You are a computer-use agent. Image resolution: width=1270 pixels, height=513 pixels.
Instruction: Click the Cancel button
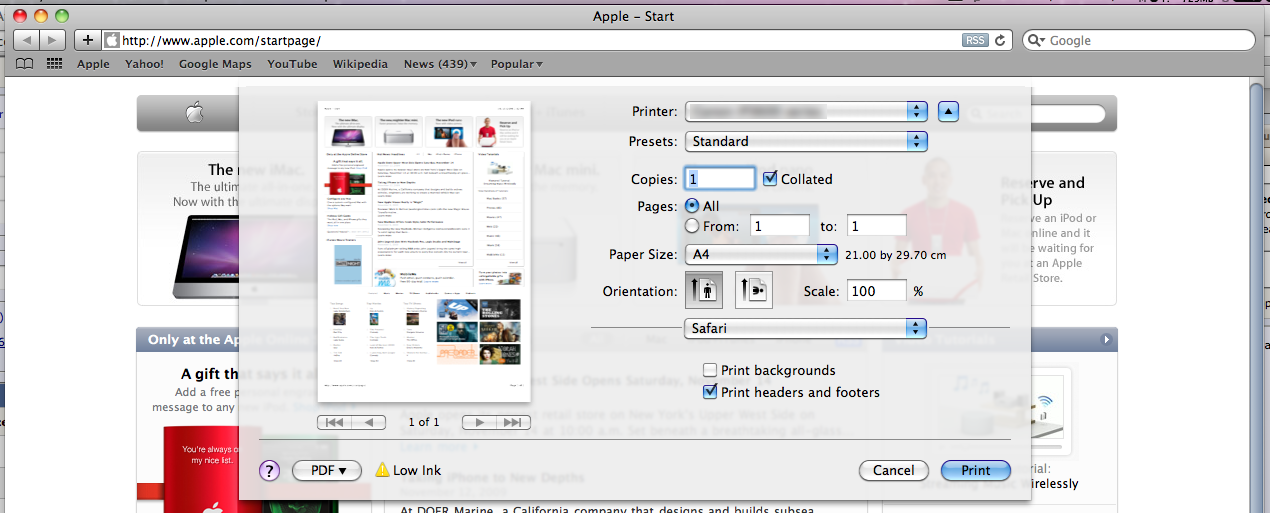894,471
